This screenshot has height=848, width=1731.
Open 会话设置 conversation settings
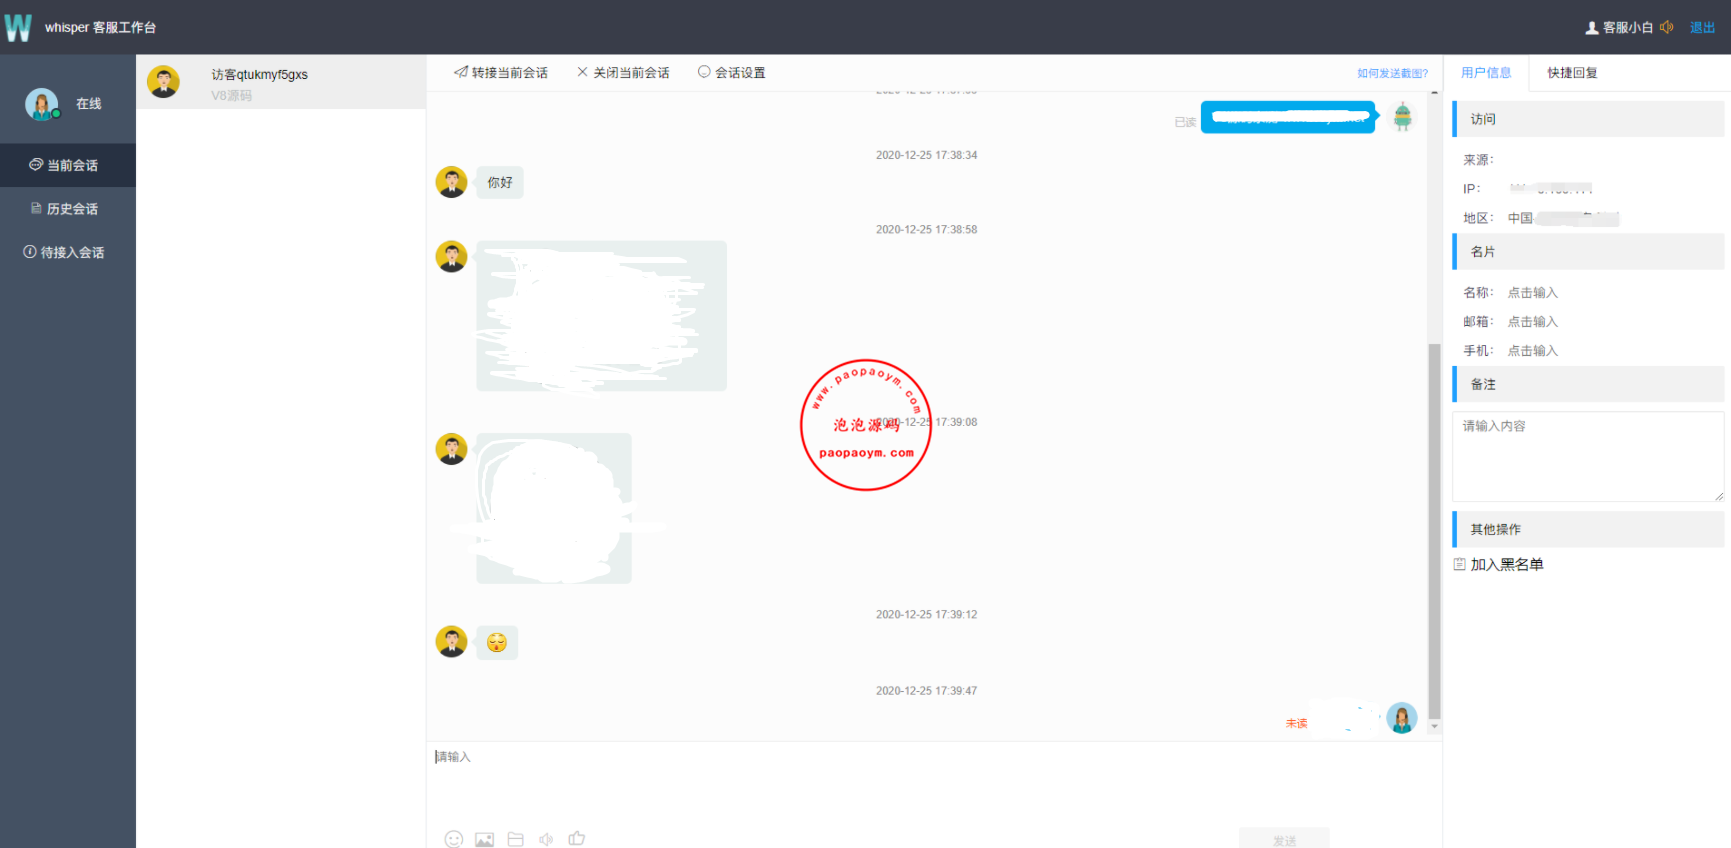[x=732, y=73]
